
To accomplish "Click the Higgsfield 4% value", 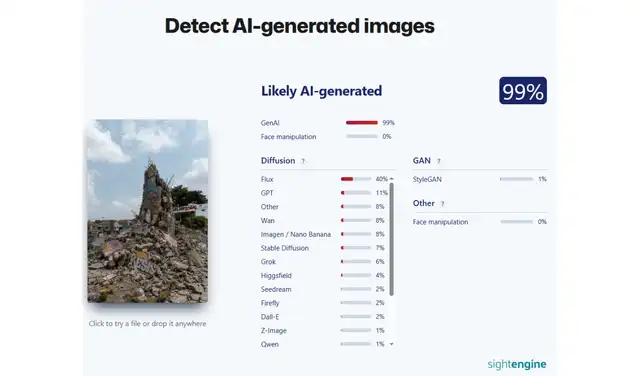I will click(x=380, y=275).
